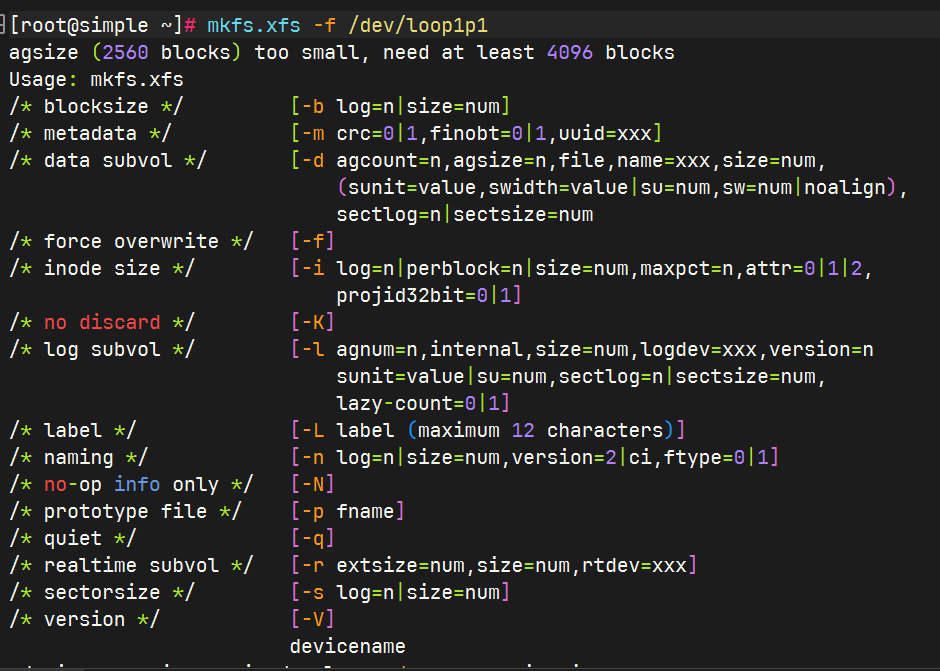
Task: Click the comment '/* no-op info only */'
Action: [x=131, y=485]
